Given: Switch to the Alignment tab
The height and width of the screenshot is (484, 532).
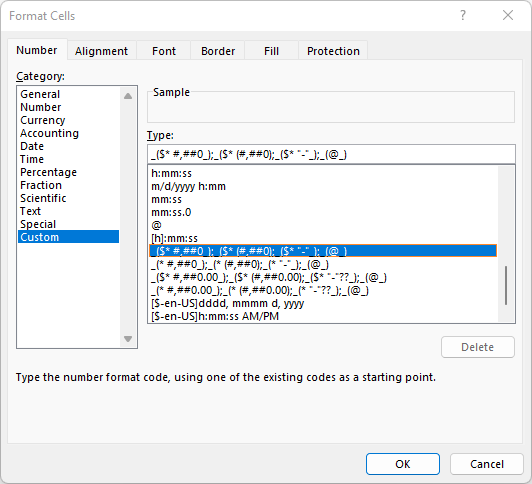Looking at the screenshot, I should 101,51.
